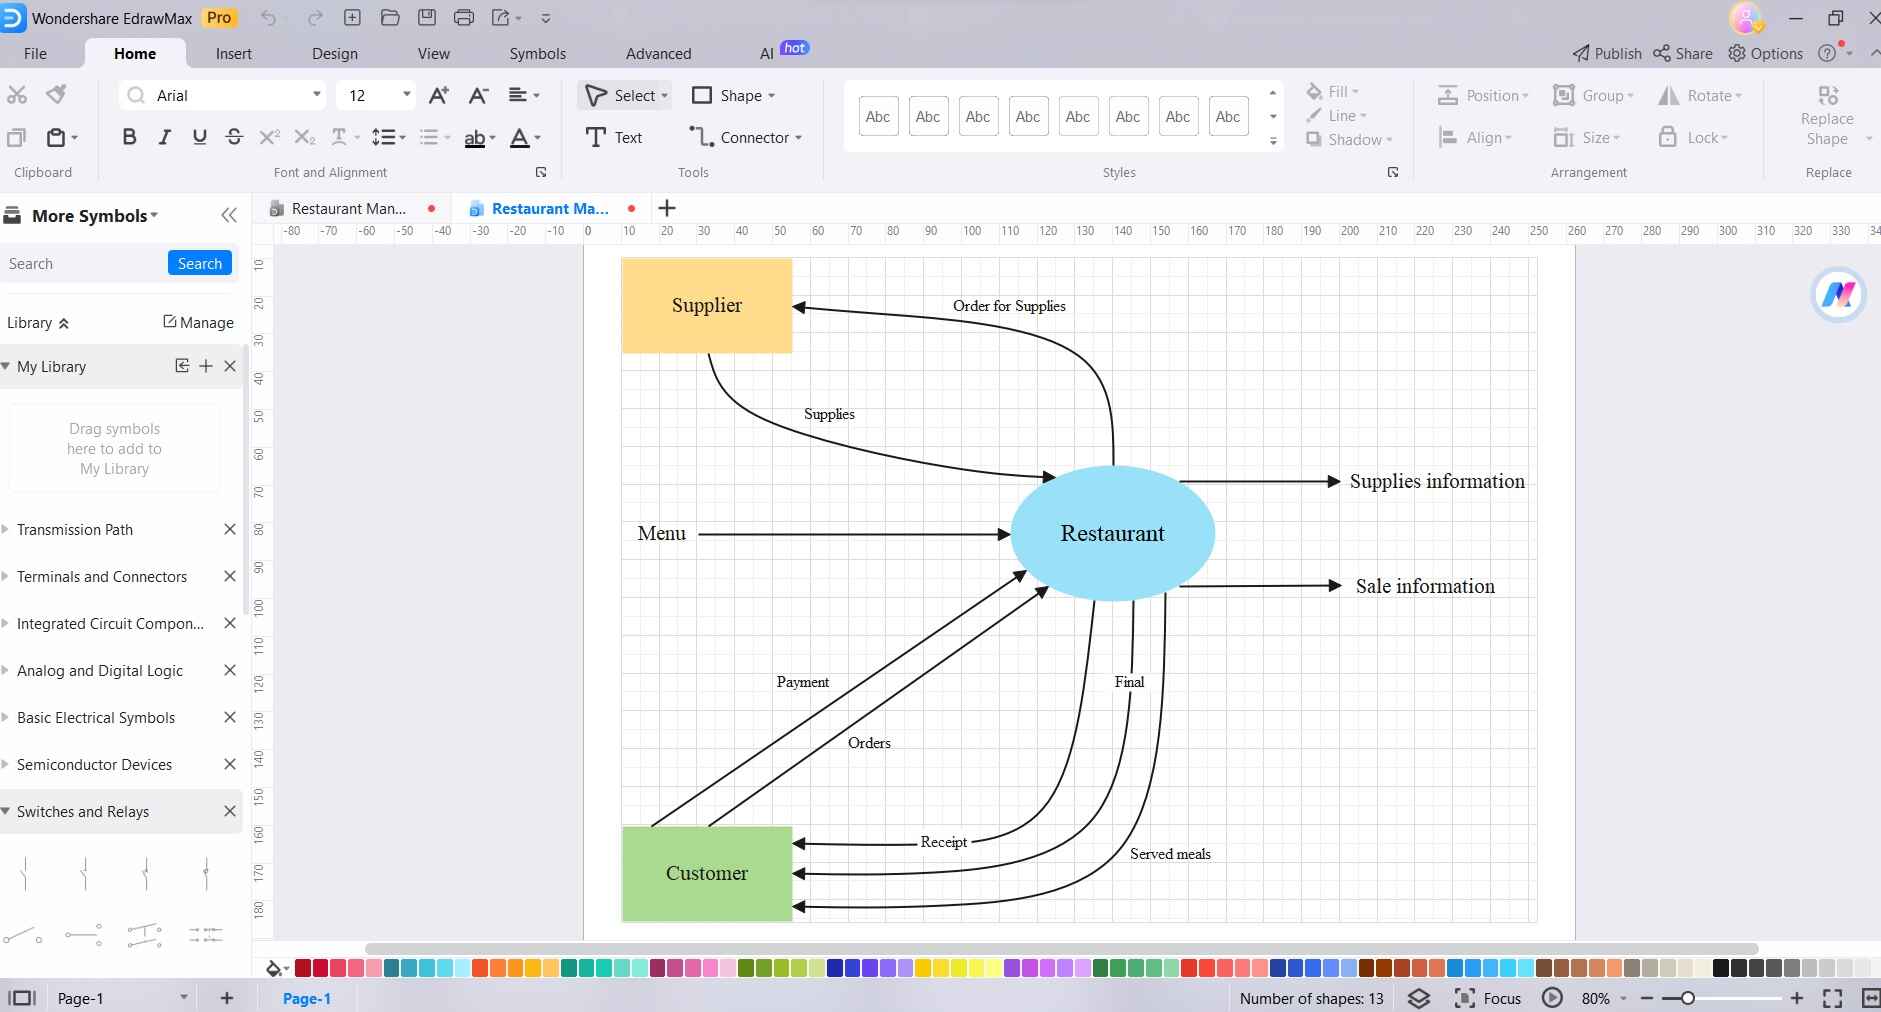Click the Publish button
Viewport: 1881px width, 1012px height.
point(1607,53)
